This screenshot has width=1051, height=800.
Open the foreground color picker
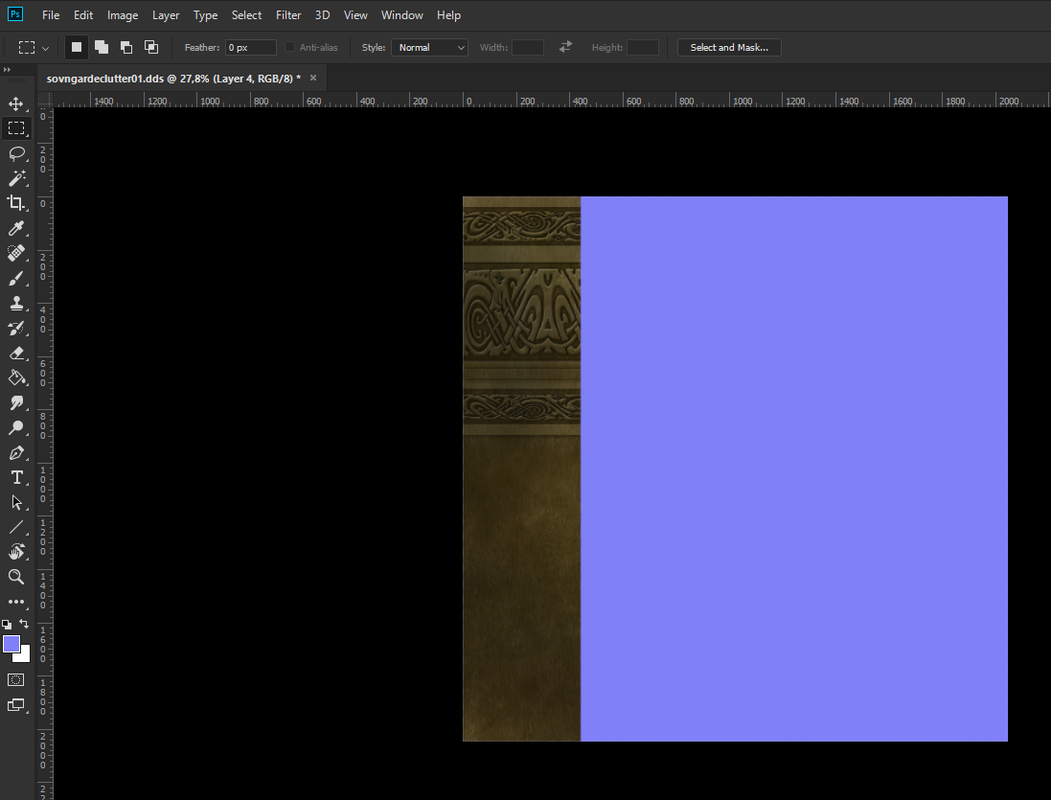11,644
